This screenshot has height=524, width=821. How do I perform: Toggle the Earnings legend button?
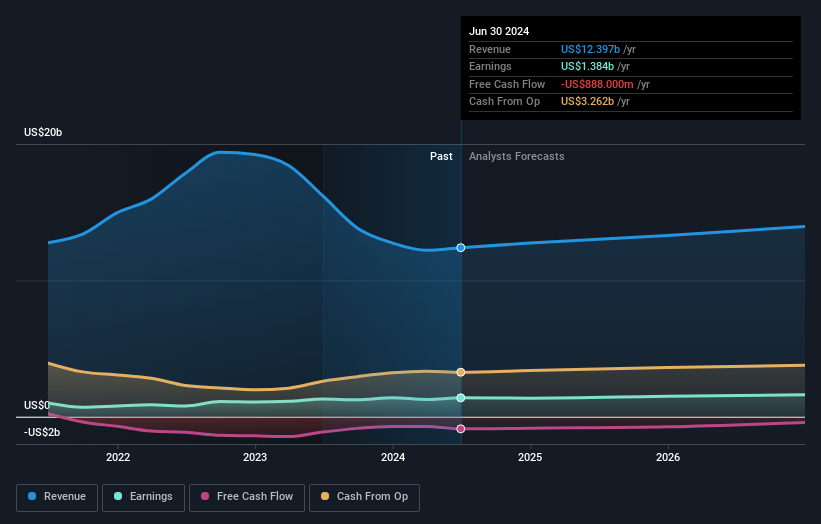coord(143,497)
